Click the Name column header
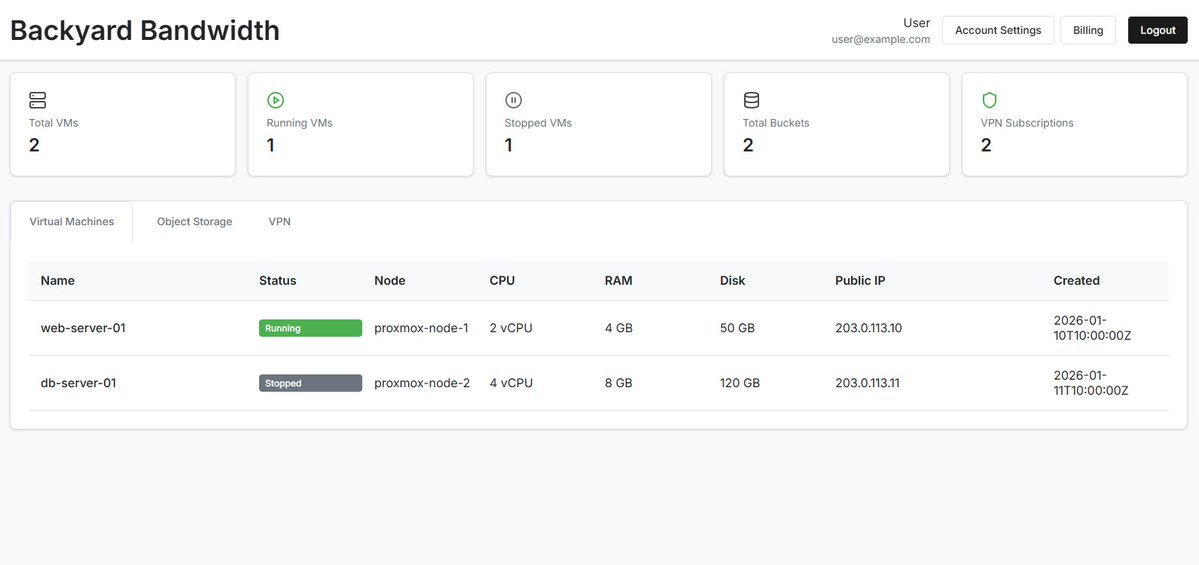Viewport: 1199px width, 565px height. (57, 281)
